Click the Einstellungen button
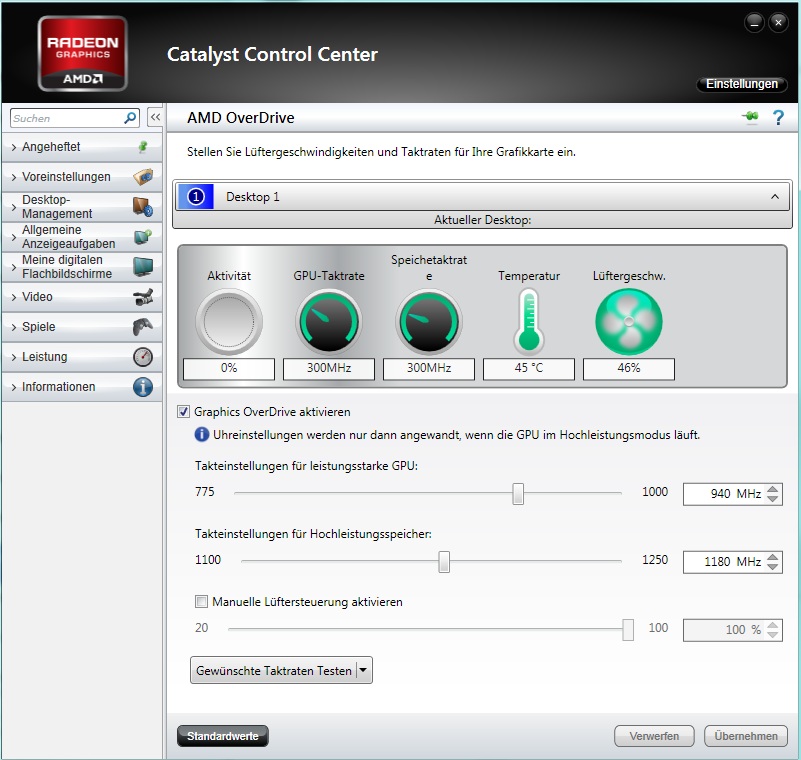The height and width of the screenshot is (760, 801). pos(742,84)
